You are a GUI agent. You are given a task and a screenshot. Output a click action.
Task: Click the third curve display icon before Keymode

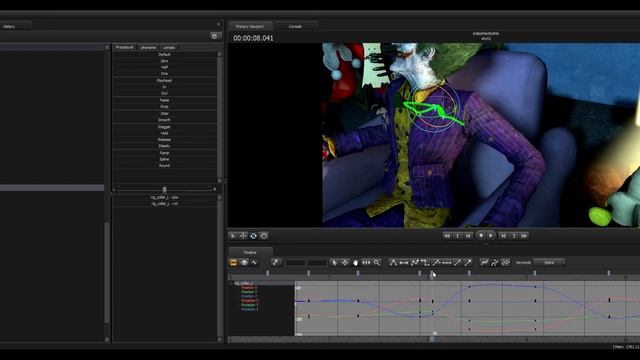click(x=505, y=263)
